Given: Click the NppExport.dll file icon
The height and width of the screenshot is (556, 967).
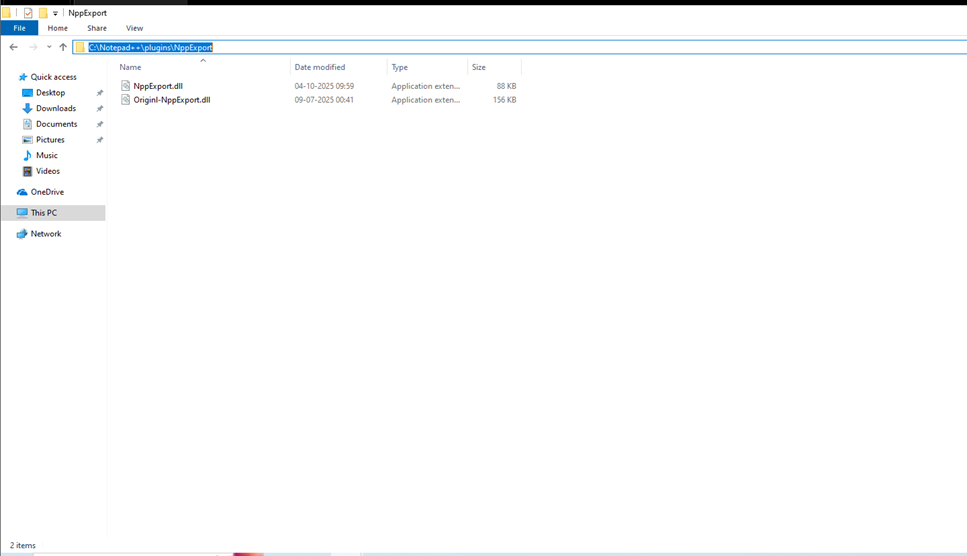Looking at the screenshot, I should pyautogui.click(x=125, y=86).
